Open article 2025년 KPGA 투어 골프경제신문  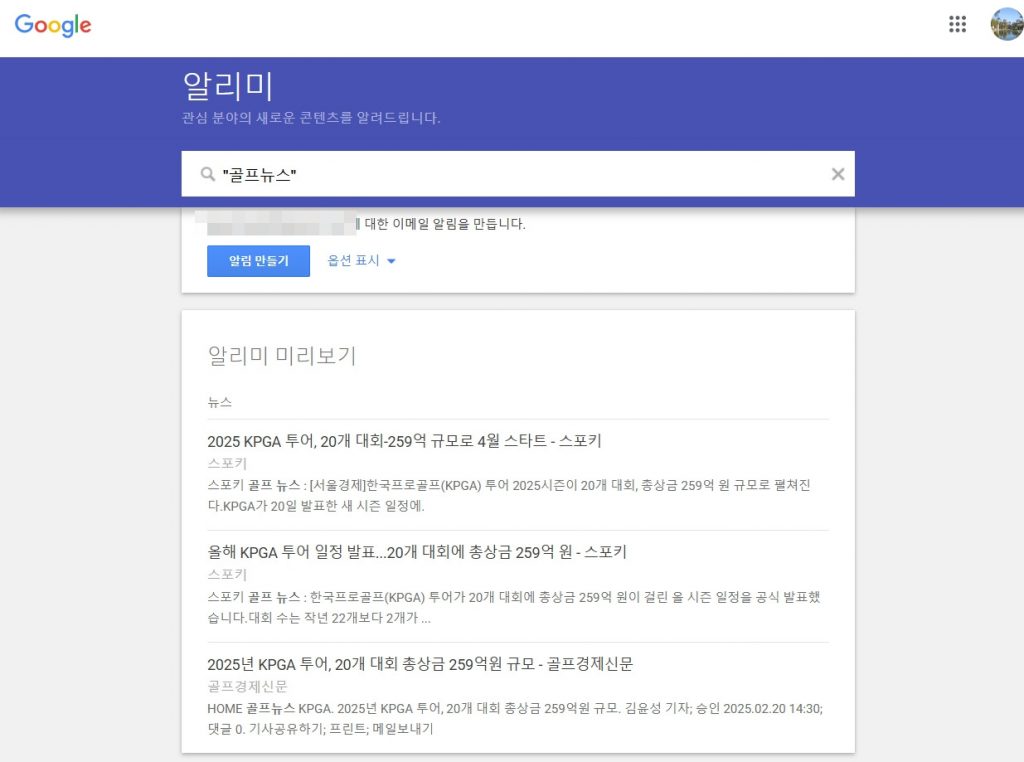click(420, 664)
